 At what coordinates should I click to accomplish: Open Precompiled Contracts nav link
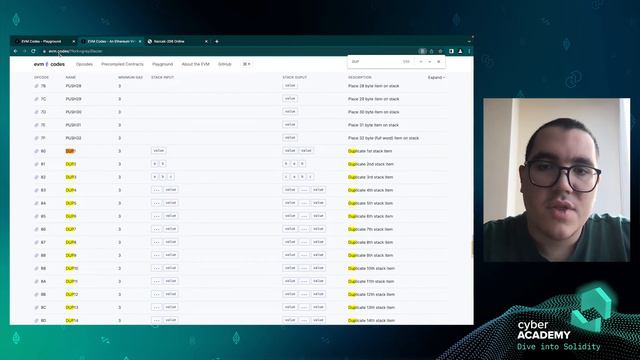click(122, 64)
